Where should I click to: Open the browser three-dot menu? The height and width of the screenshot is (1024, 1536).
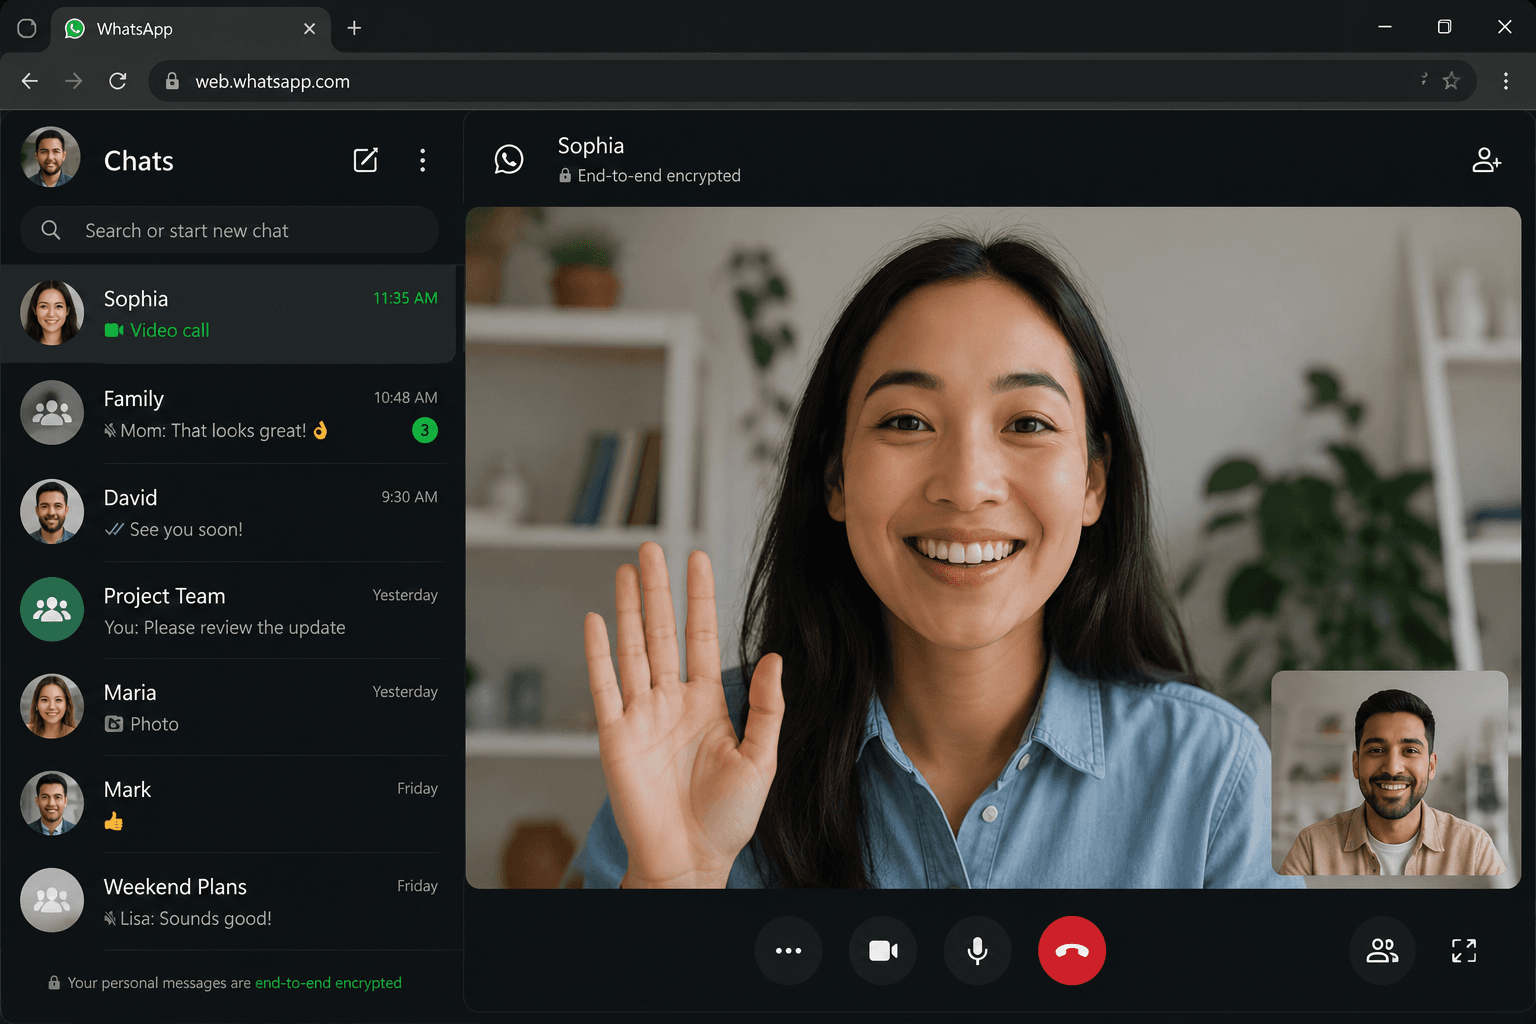coord(1506,81)
